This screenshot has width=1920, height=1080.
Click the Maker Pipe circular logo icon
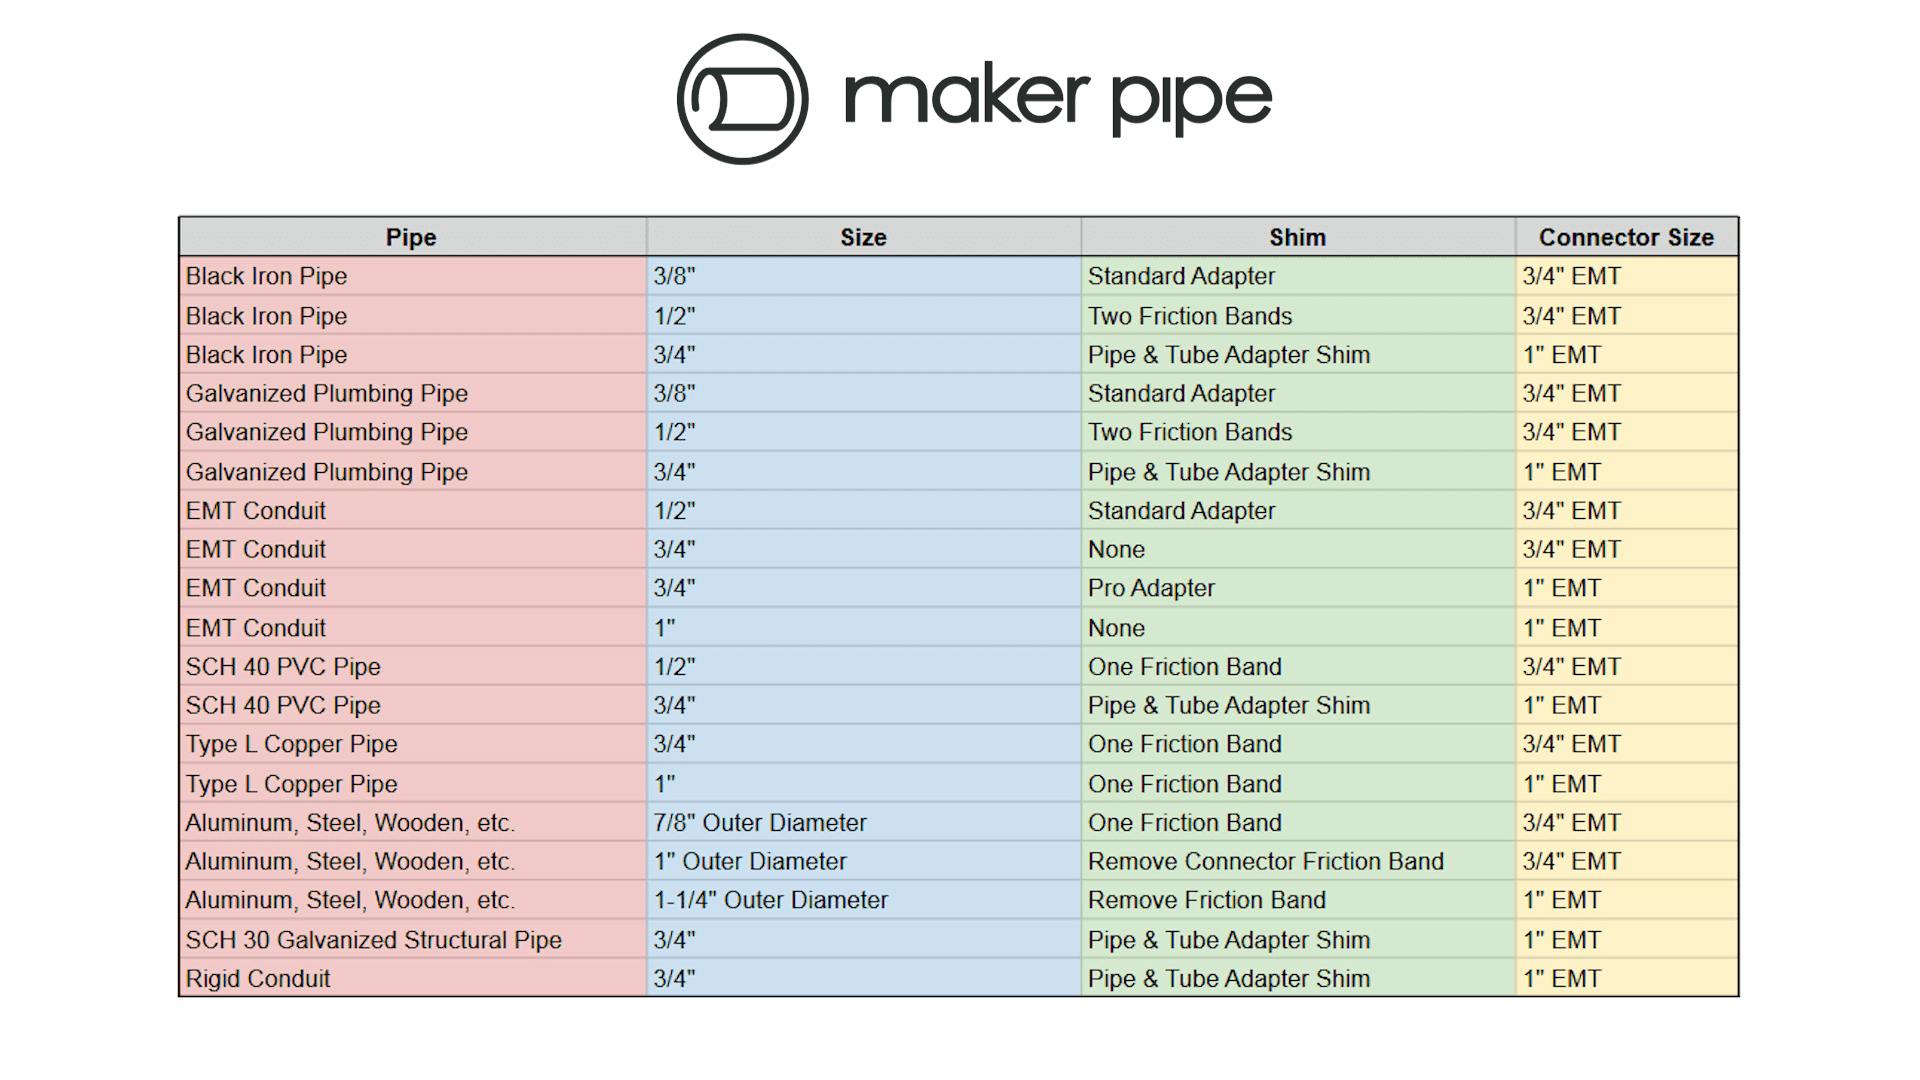pos(742,99)
